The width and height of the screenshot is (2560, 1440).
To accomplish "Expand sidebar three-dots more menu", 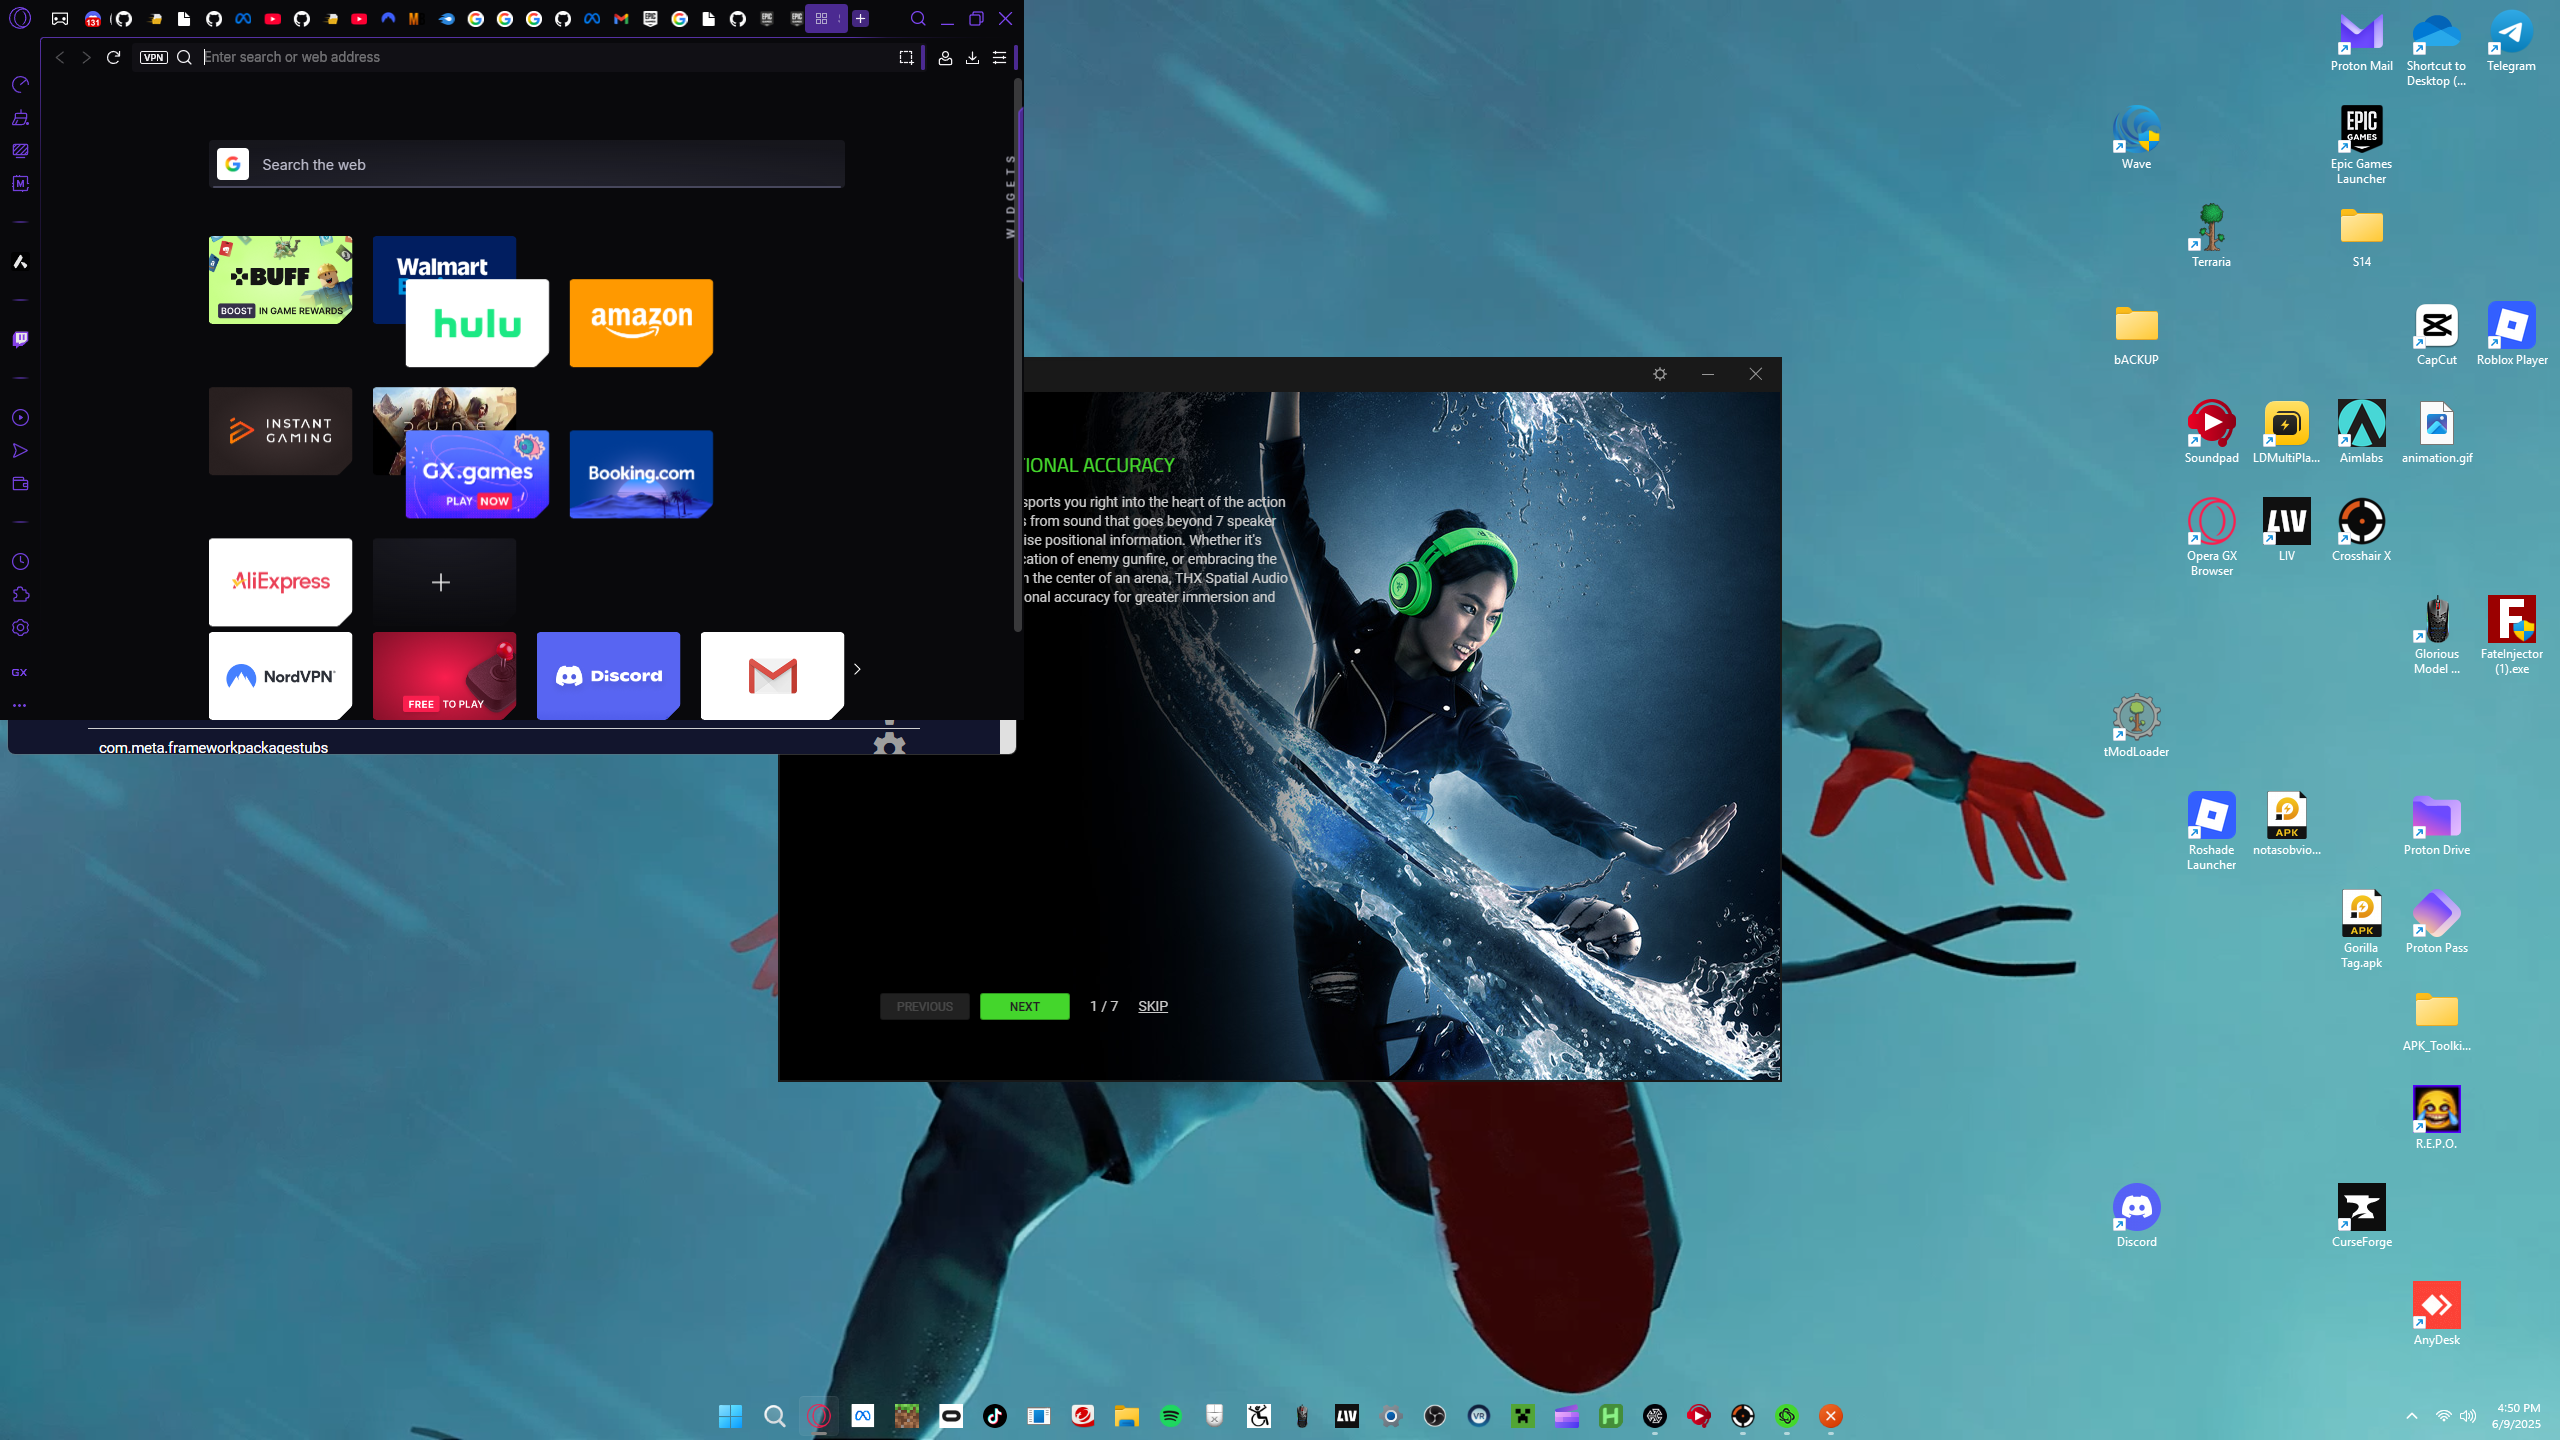I will 20,705.
